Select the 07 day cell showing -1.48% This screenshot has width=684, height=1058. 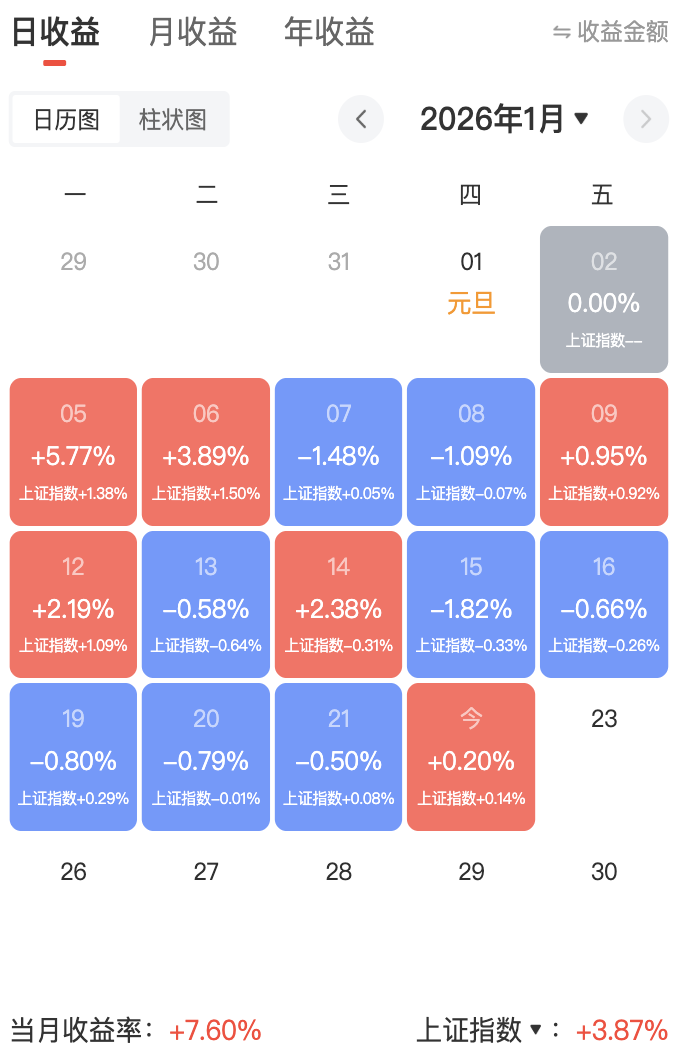[x=339, y=452]
